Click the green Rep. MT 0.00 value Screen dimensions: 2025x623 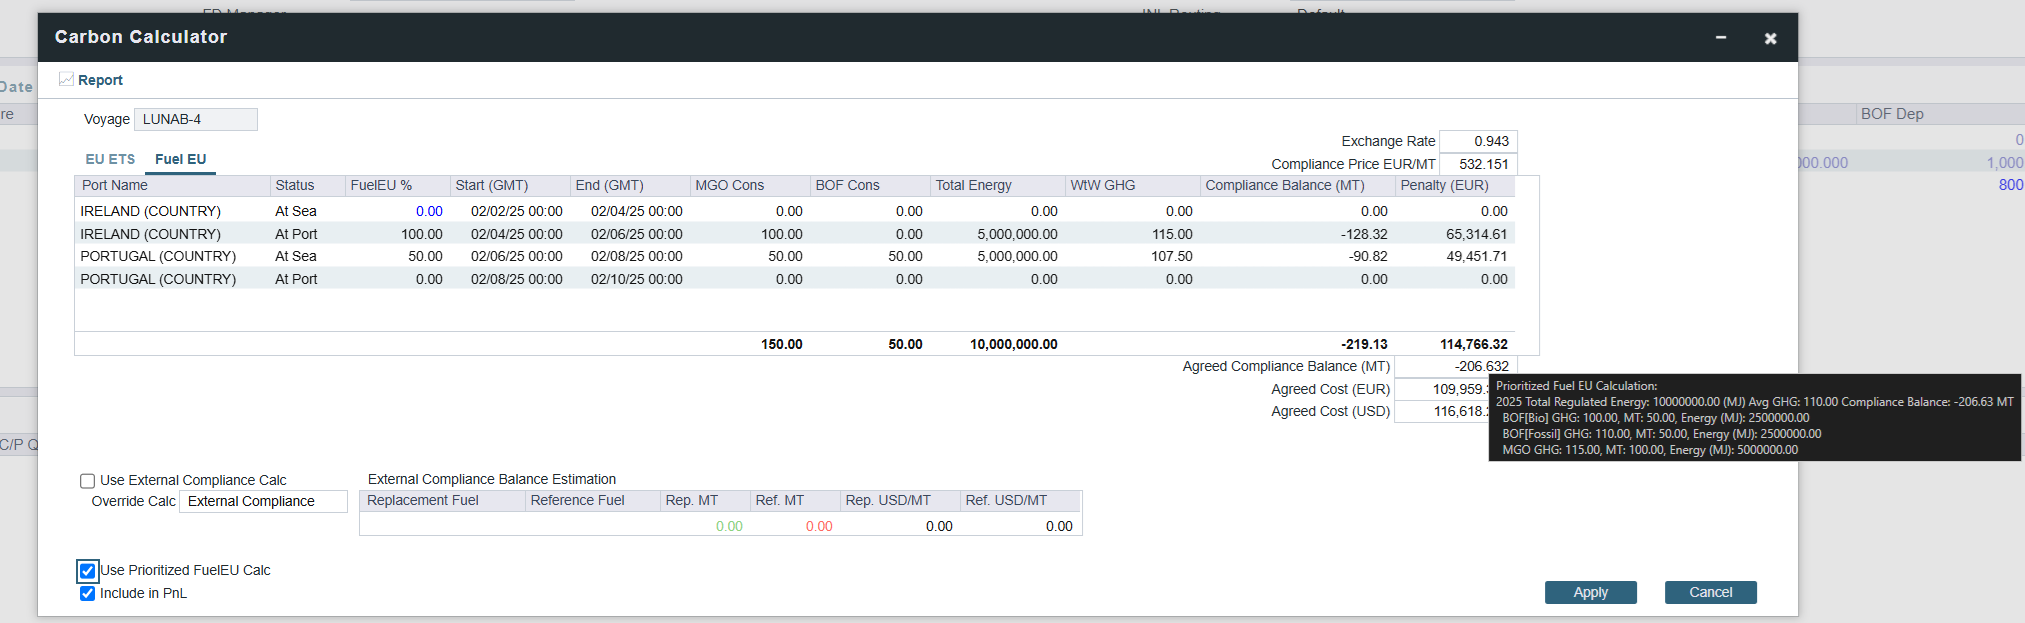tap(729, 527)
